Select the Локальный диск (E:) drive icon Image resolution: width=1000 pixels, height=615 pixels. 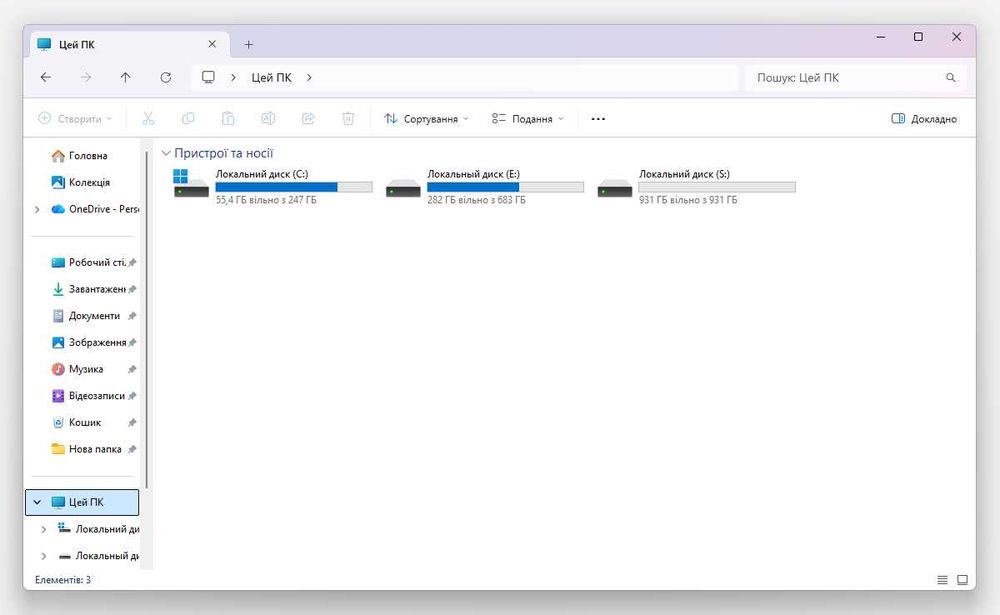pyautogui.click(x=403, y=188)
